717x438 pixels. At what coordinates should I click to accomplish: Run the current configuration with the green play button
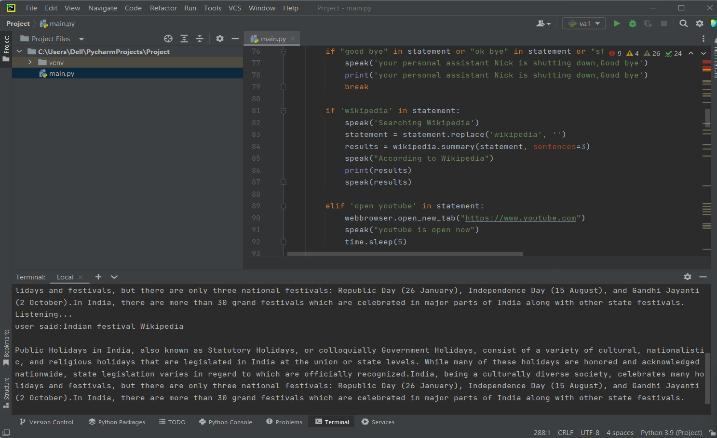click(616, 23)
